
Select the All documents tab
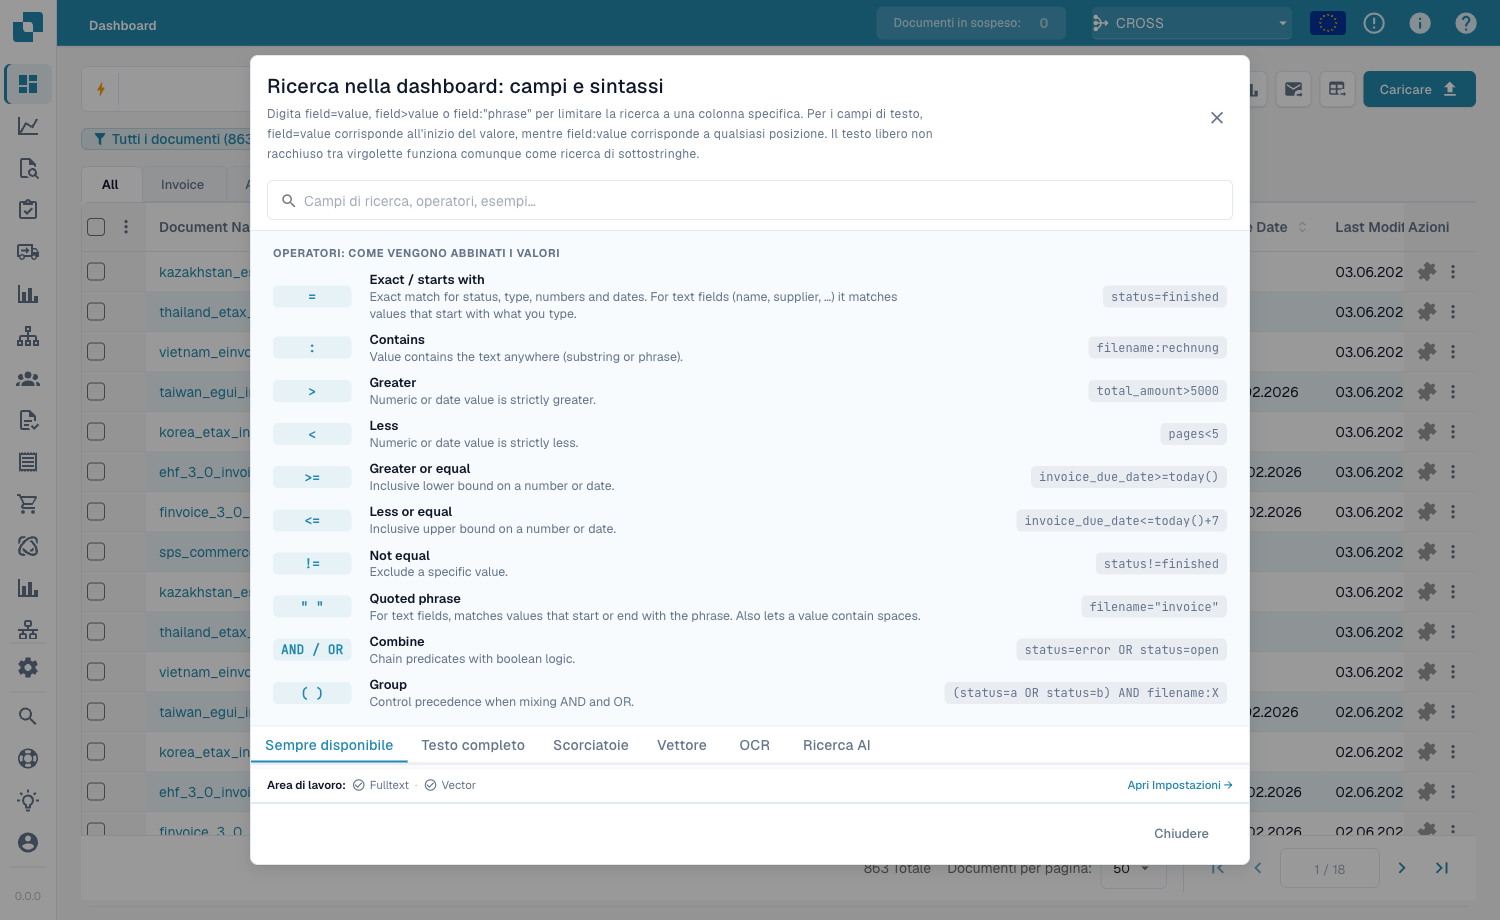[x=110, y=184]
